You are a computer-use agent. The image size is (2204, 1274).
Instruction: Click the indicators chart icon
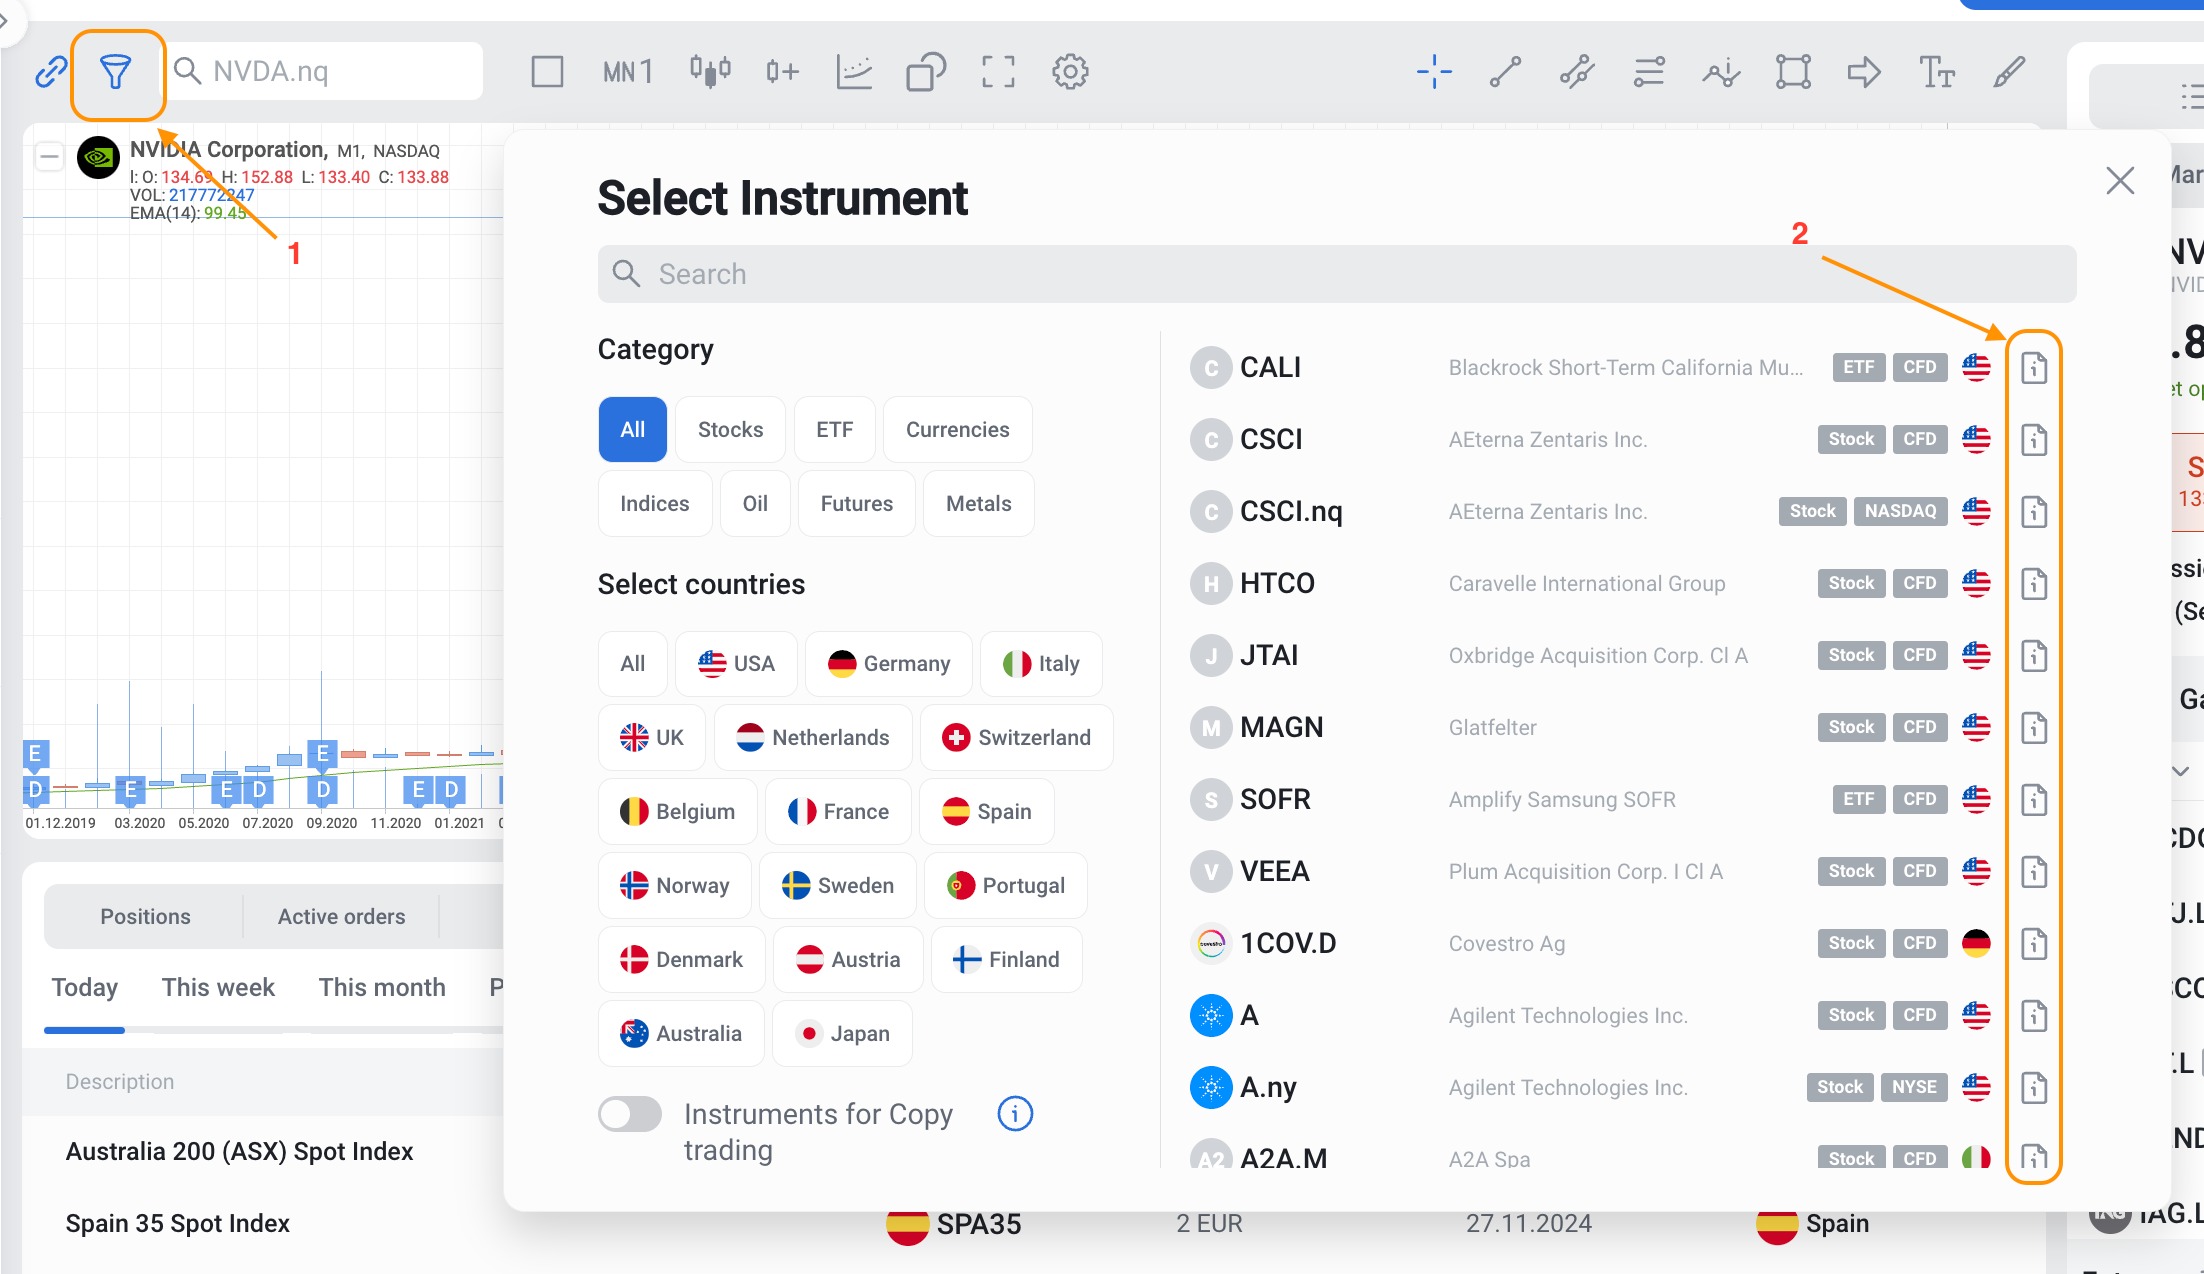[854, 72]
